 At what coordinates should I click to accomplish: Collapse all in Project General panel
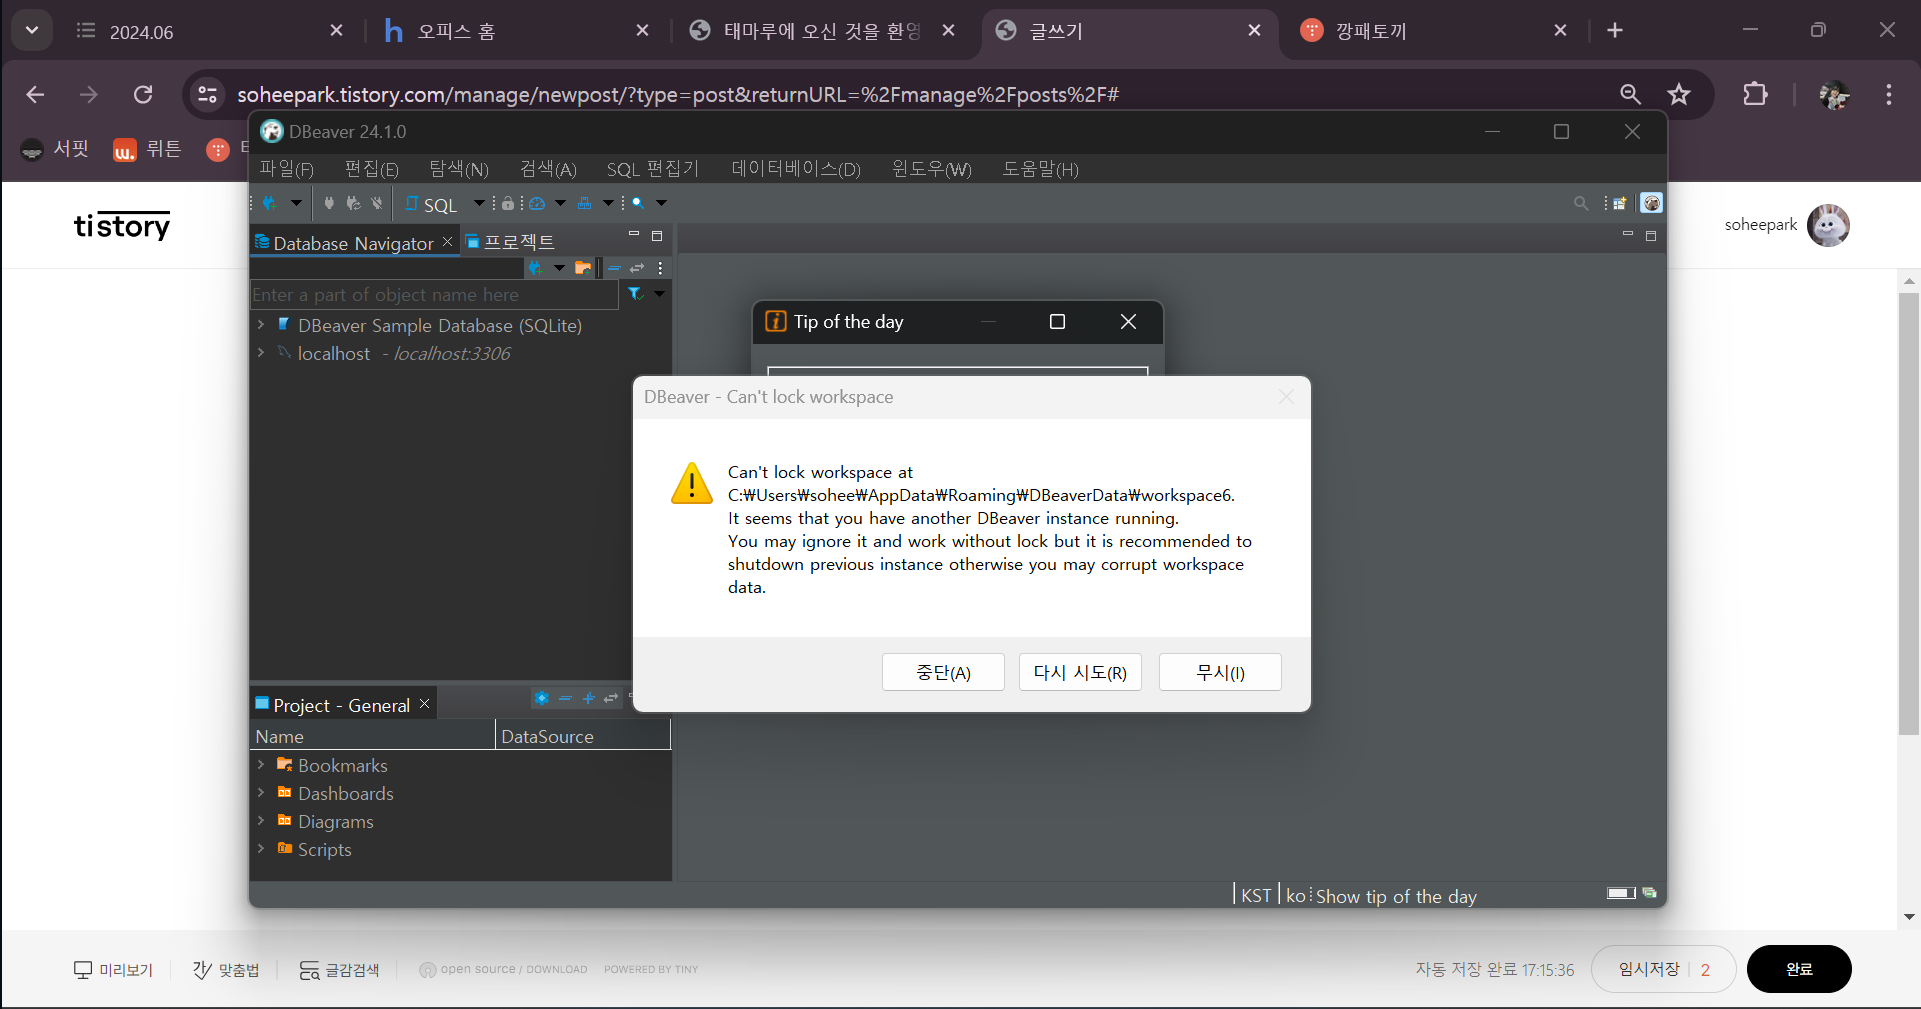[x=565, y=698]
